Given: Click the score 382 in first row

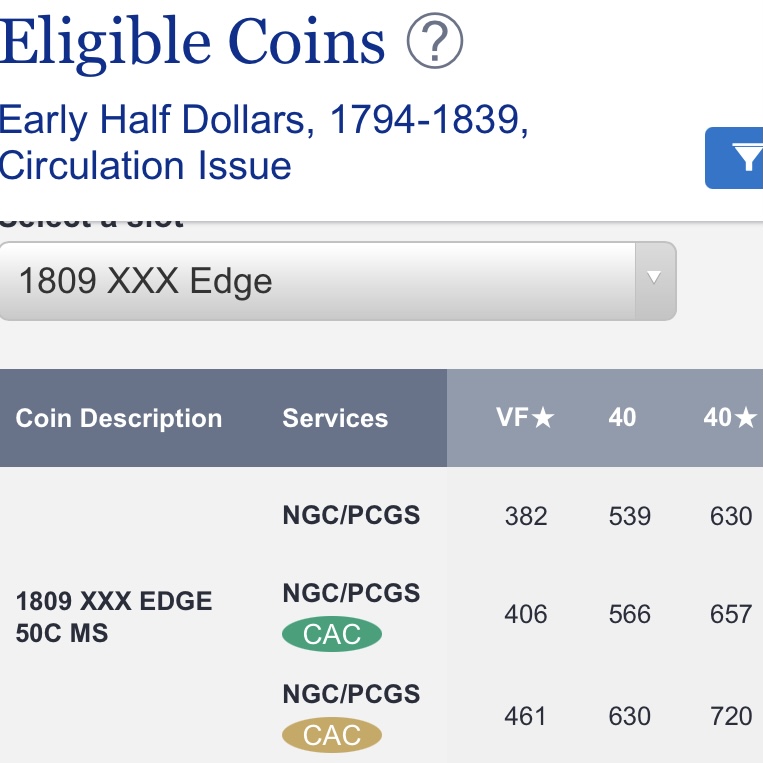Looking at the screenshot, I should (526, 516).
